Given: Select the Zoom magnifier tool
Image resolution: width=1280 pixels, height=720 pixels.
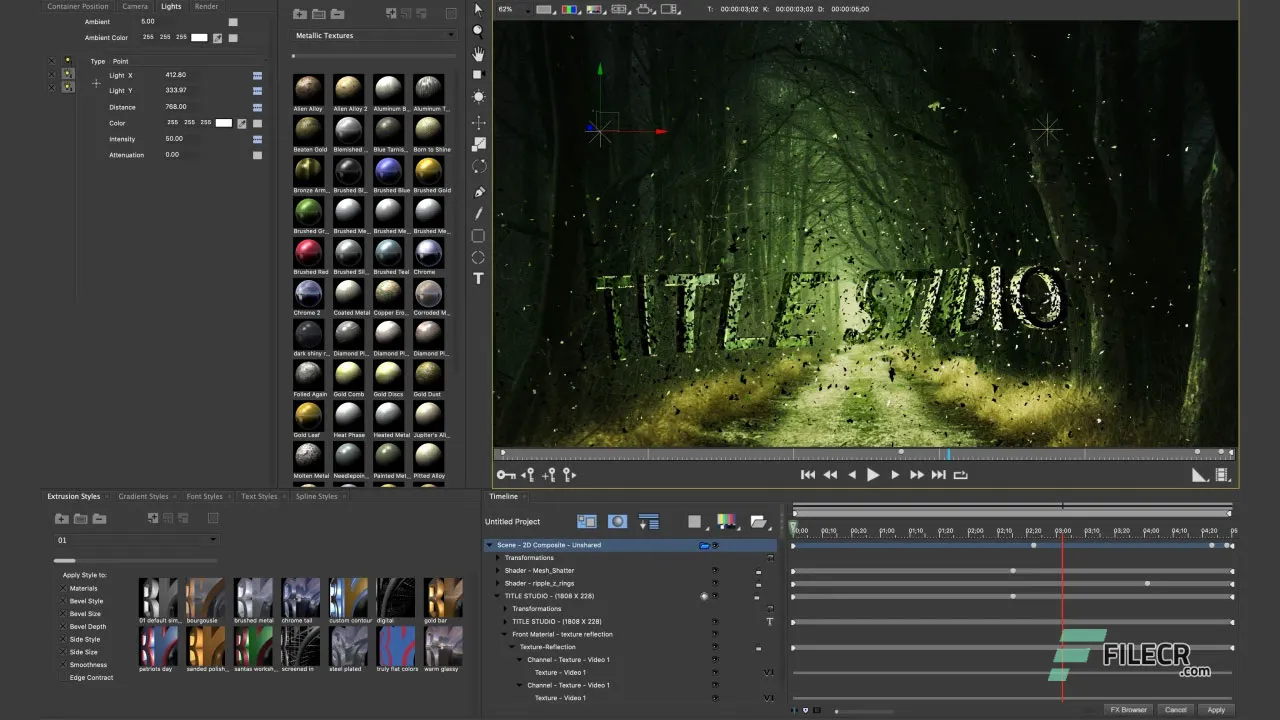Looking at the screenshot, I should pyautogui.click(x=478, y=31).
